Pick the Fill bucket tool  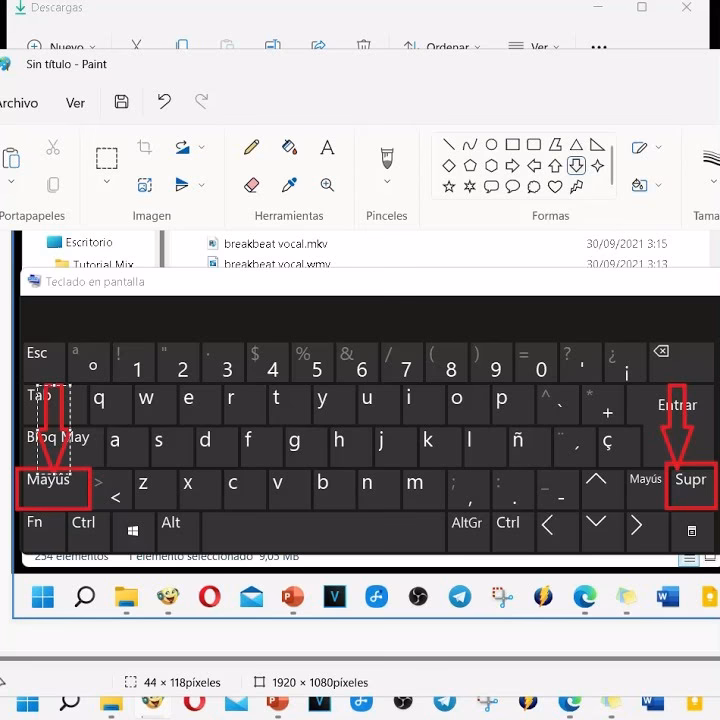289,148
